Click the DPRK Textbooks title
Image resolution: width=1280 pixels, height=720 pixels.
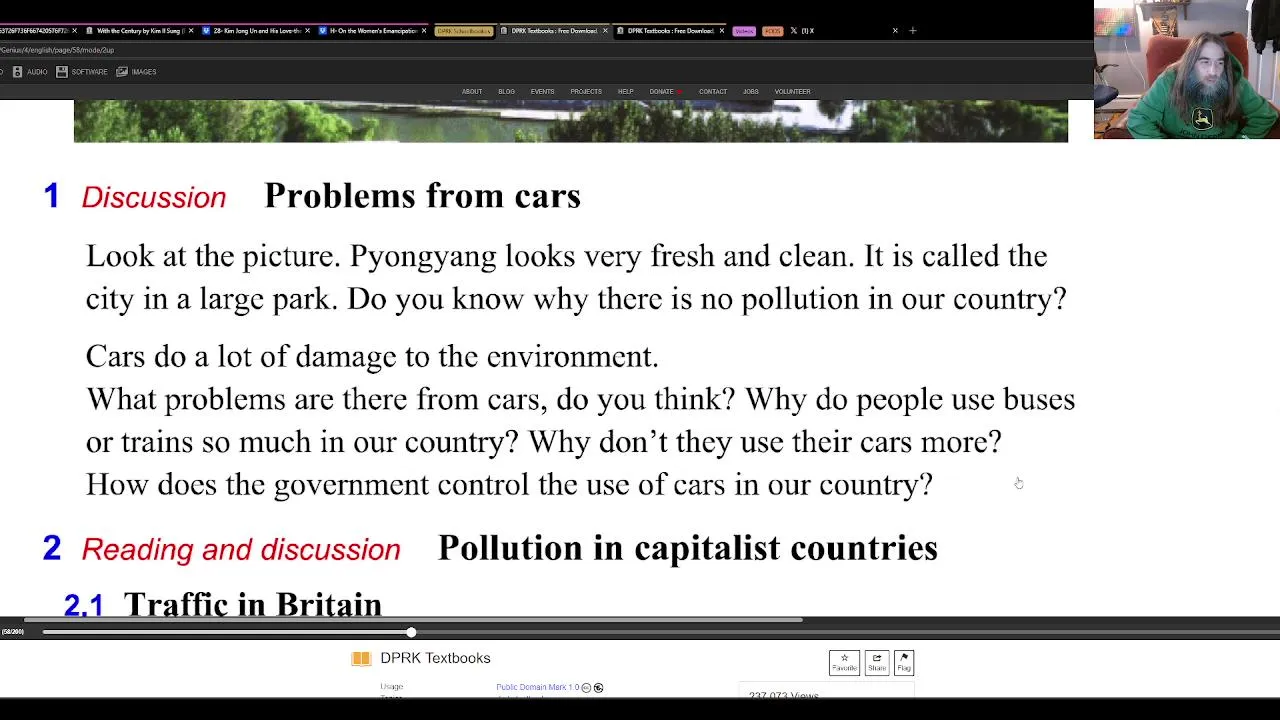point(436,658)
